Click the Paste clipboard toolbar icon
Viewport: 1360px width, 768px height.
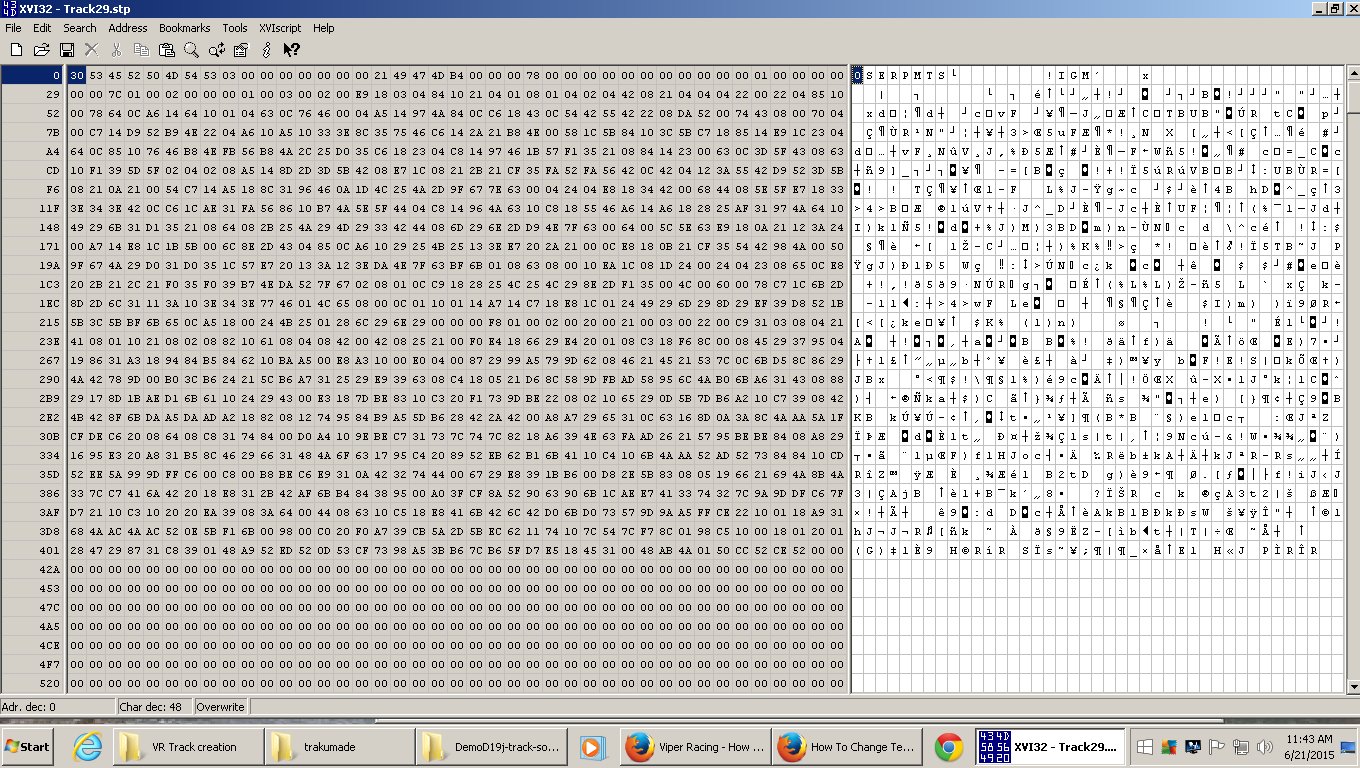tap(166, 49)
